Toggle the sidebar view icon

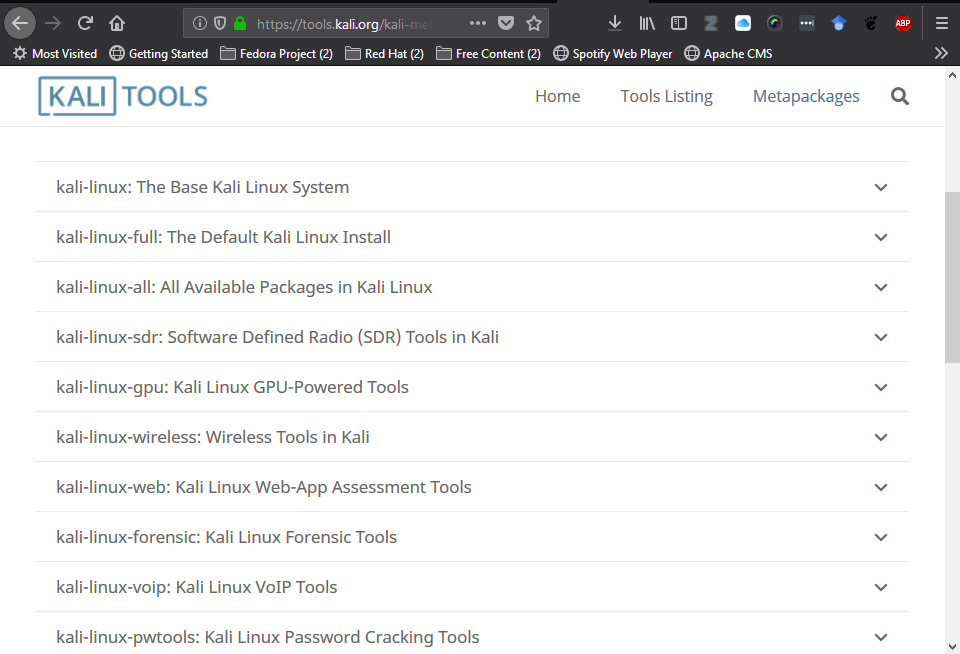click(x=679, y=23)
